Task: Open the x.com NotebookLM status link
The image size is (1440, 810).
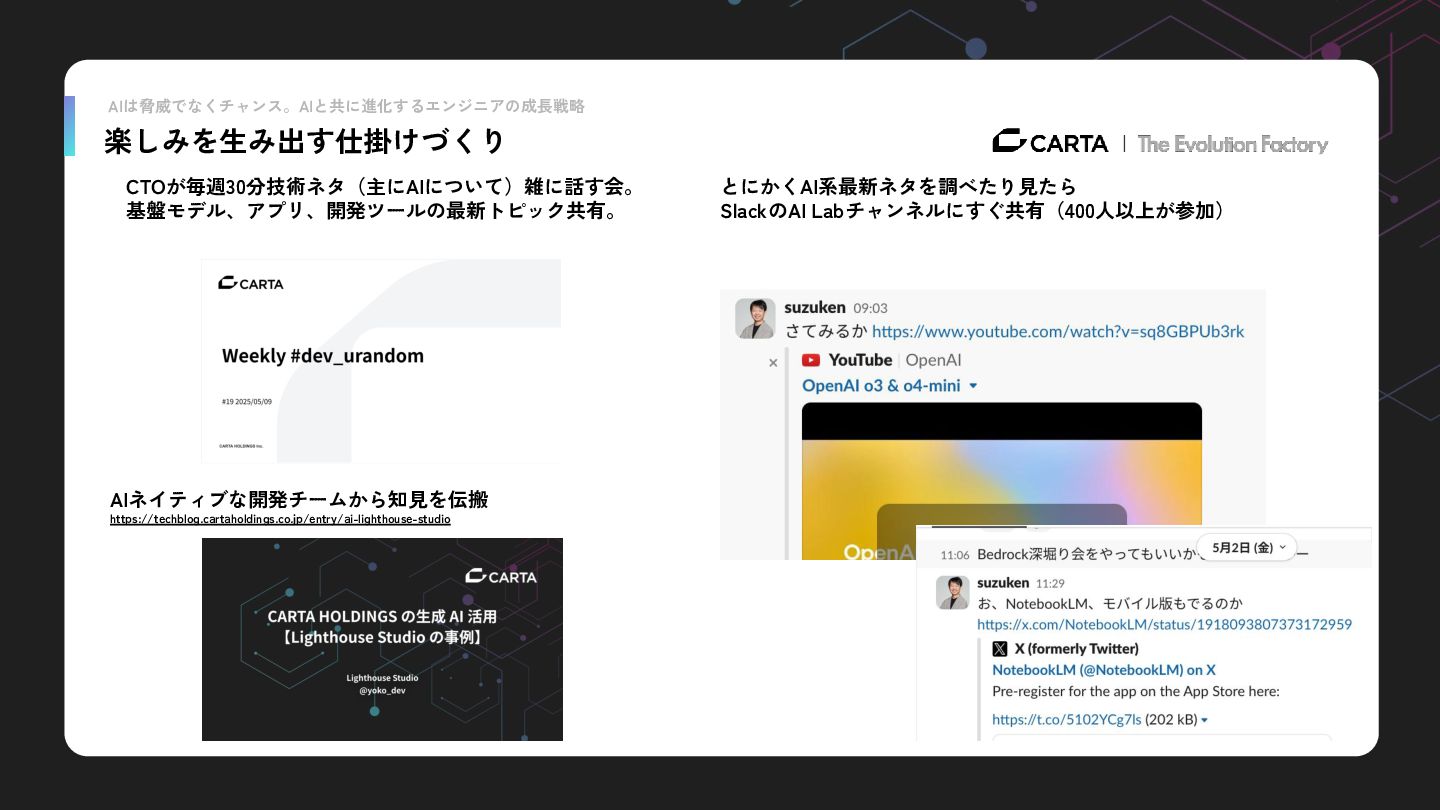Action: coord(1164,625)
